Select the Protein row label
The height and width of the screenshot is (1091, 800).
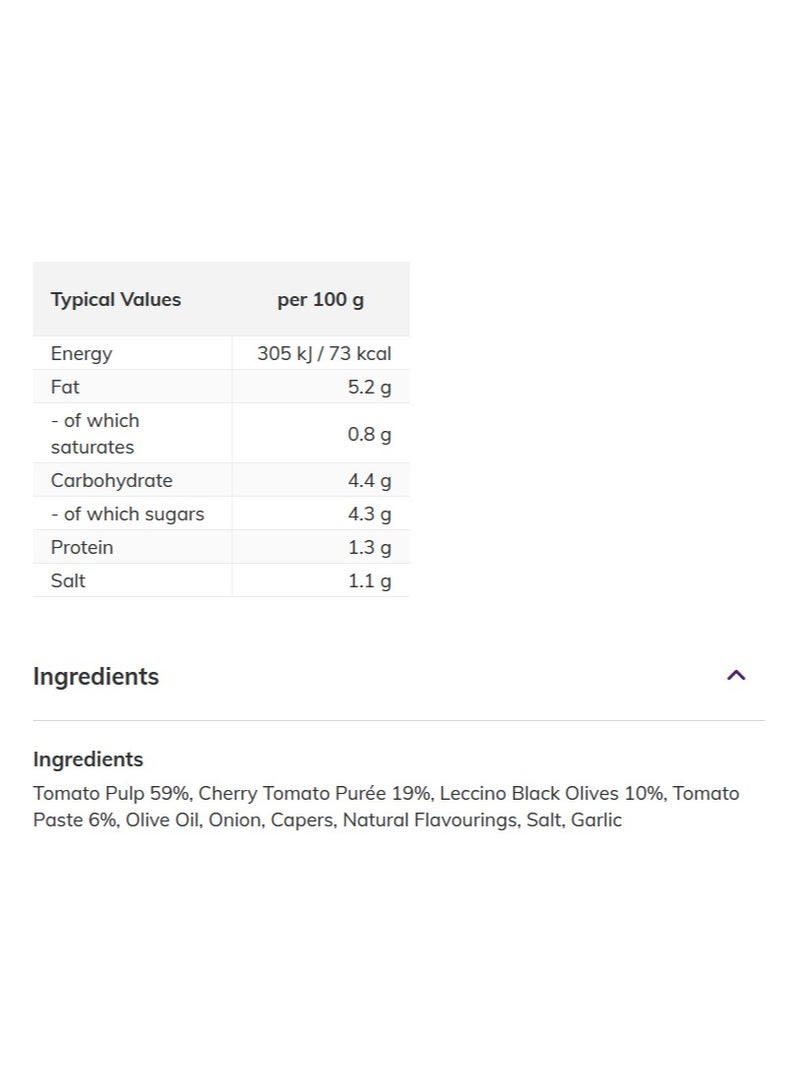(82, 548)
